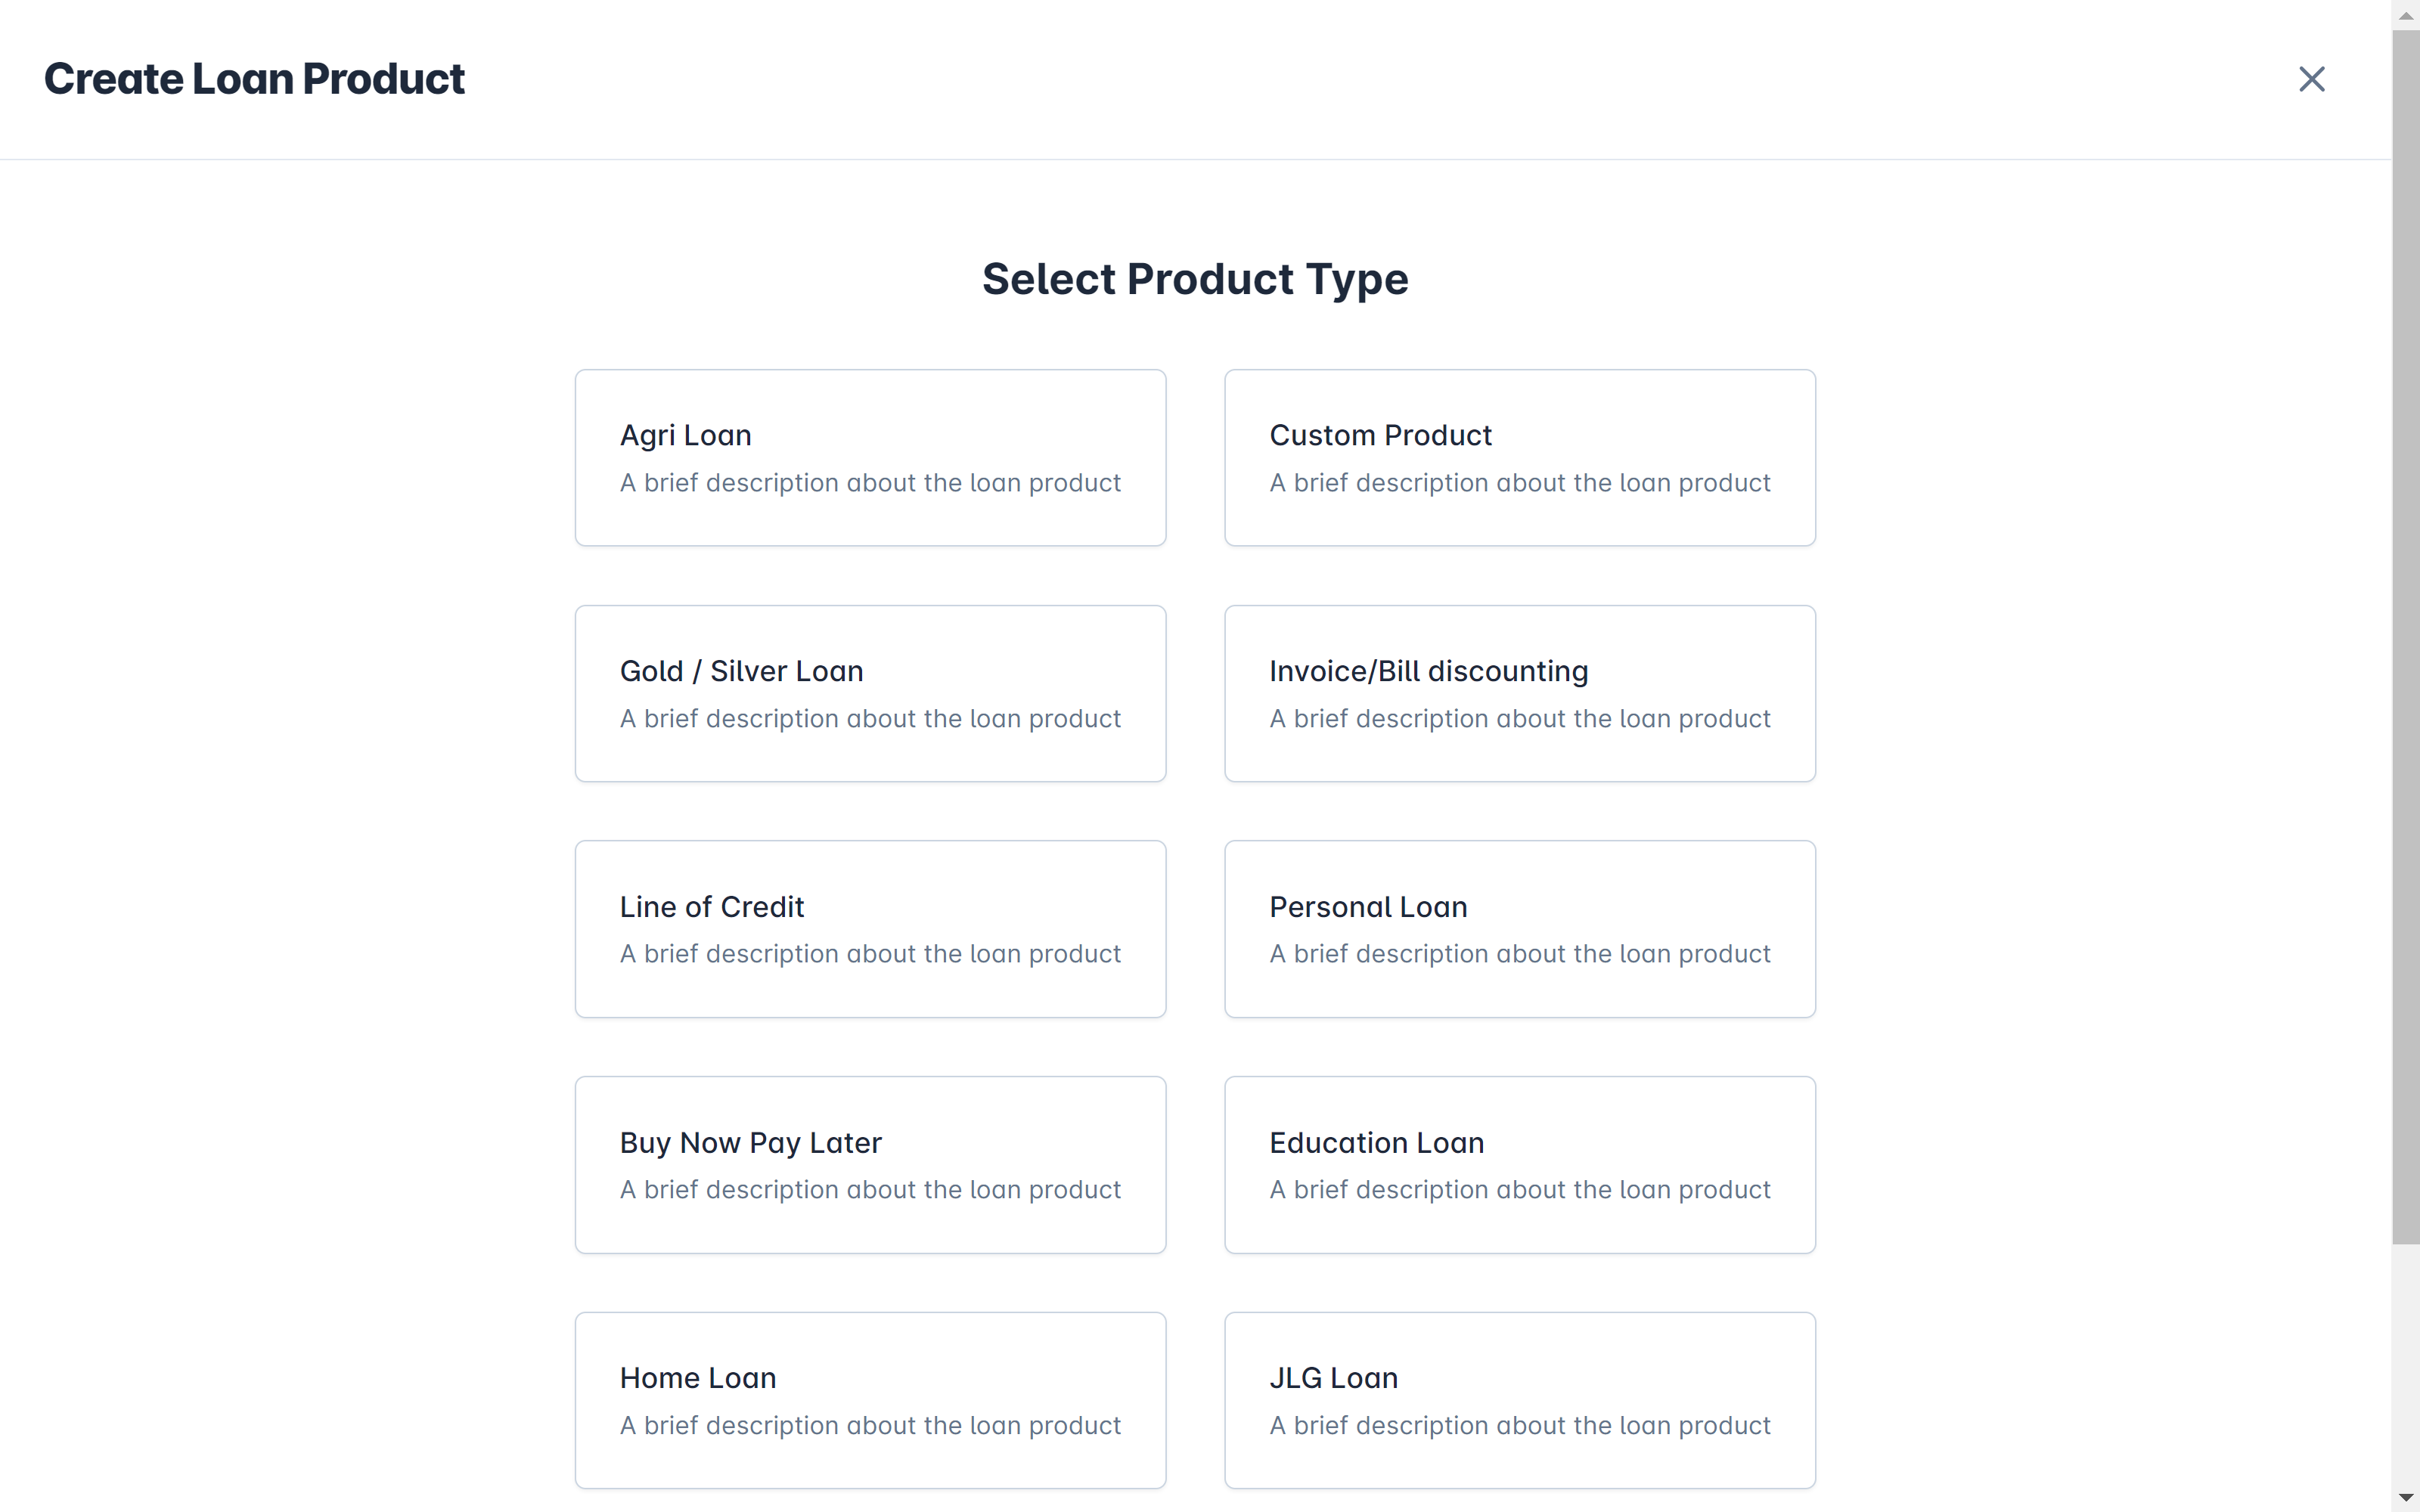Viewport: 2420px width, 1512px height.
Task: Click the JLG Loan description text
Action: pyautogui.click(x=1519, y=1426)
